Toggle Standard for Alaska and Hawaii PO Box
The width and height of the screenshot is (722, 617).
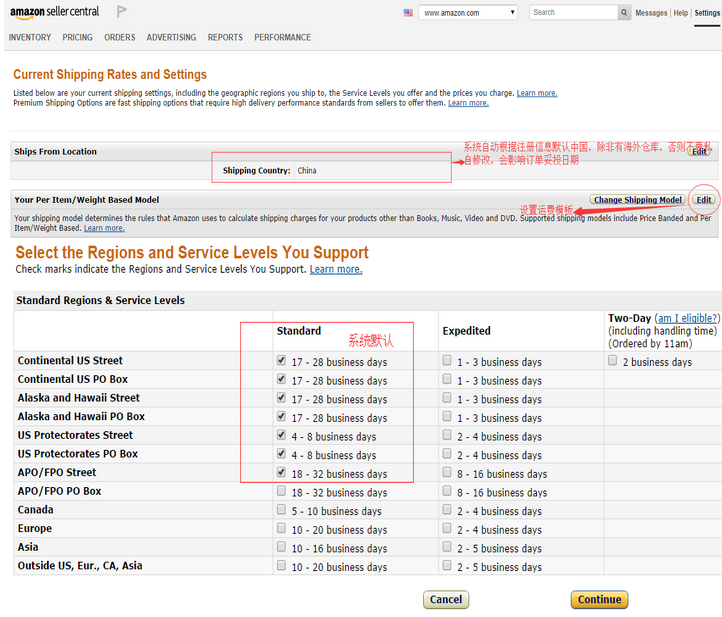point(281,416)
